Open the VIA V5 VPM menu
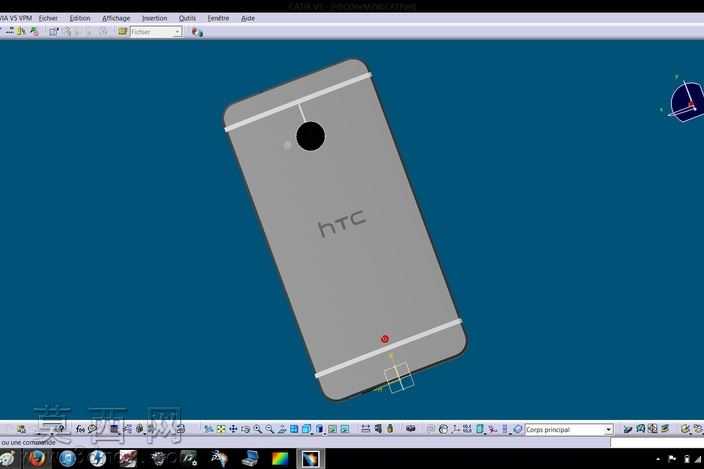This screenshot has width=704, height=469. (16, 18)
